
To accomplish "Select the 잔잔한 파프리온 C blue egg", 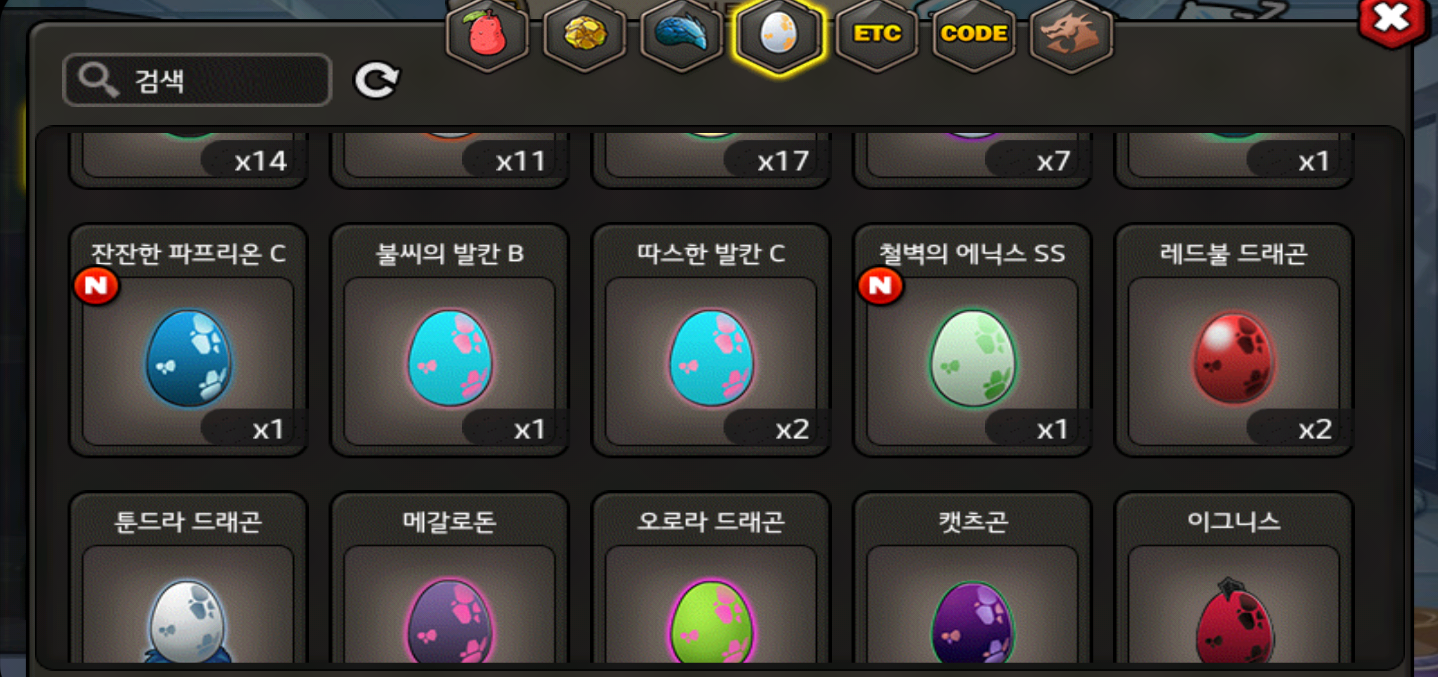I will coord(188,340).
